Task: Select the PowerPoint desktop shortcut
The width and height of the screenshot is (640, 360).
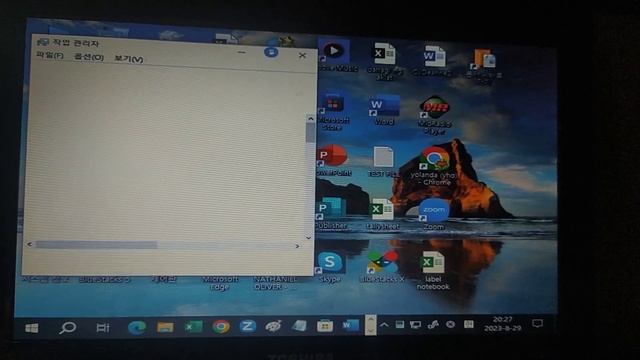Action: click(333, 160)
